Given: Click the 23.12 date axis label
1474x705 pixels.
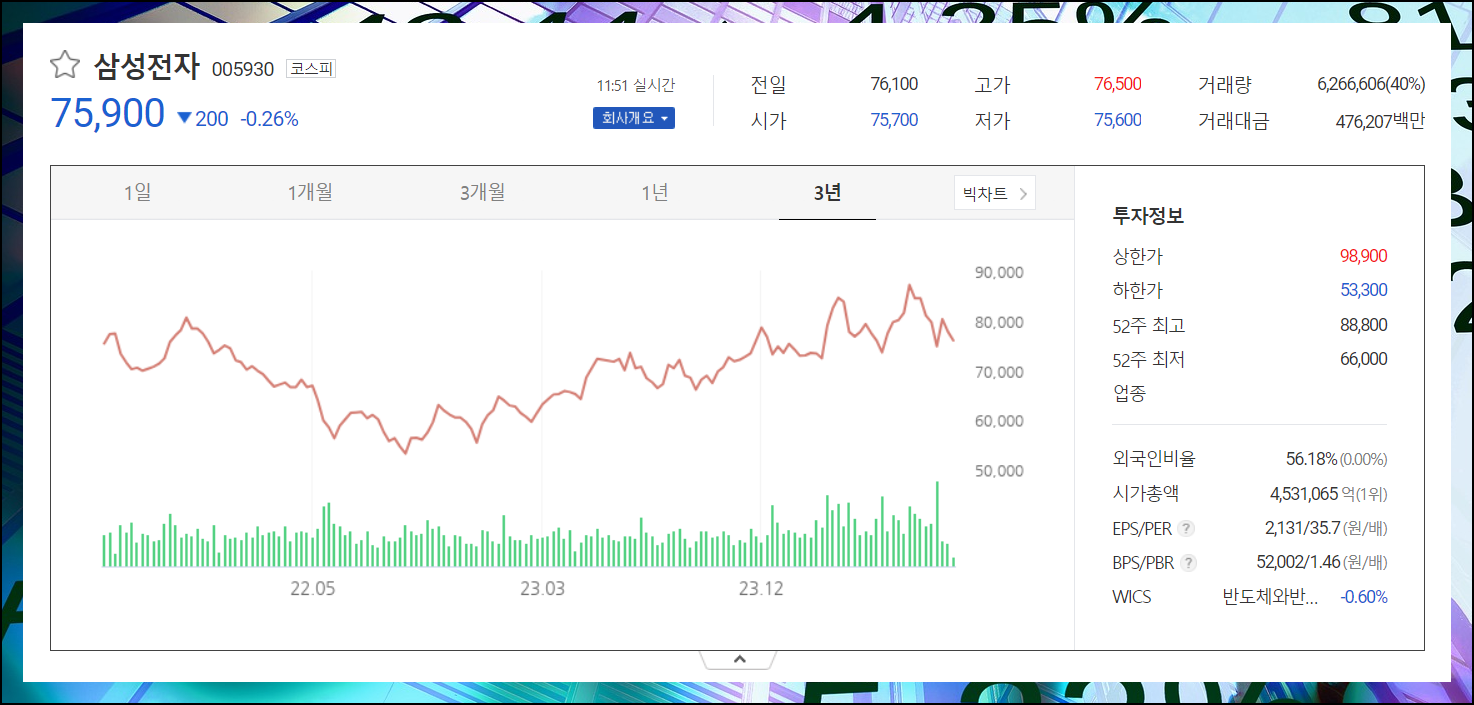Looking at the screenshot, I should [761, 589].
